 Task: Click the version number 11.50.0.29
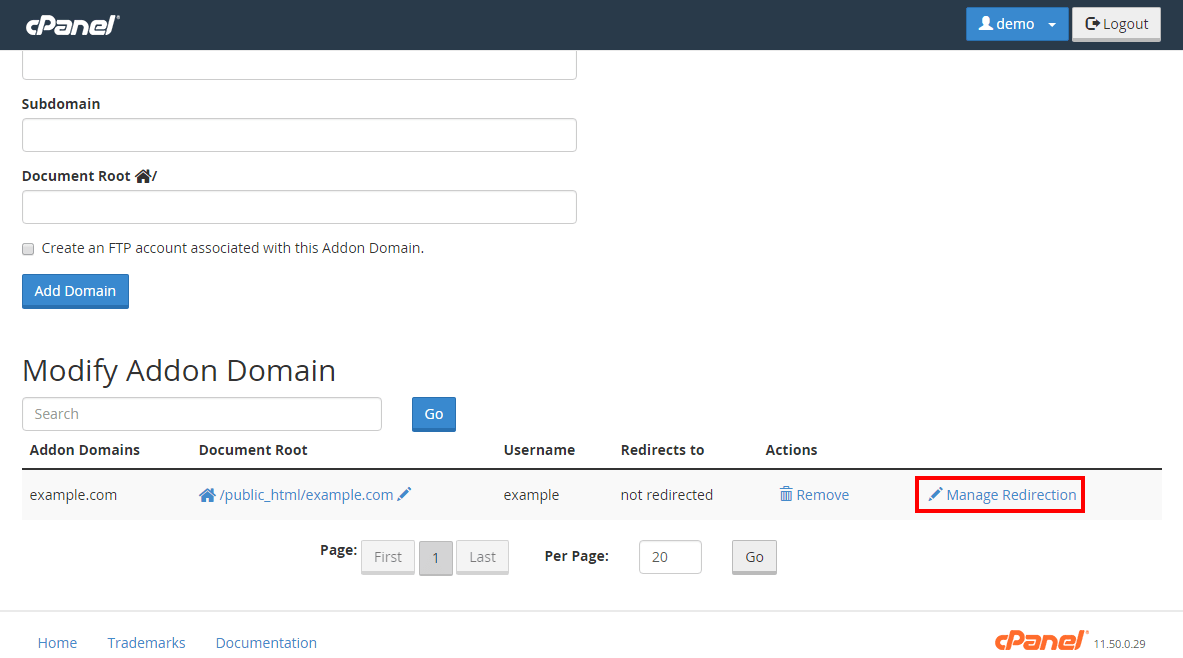(1120, 644)
